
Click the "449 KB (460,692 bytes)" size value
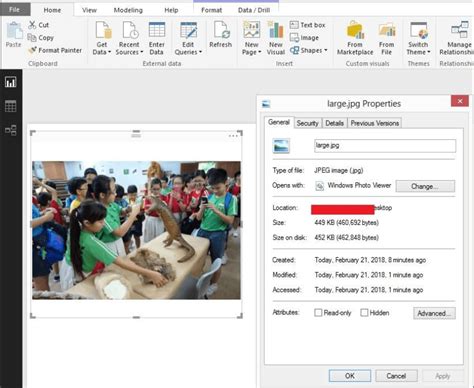coord(346,223)
